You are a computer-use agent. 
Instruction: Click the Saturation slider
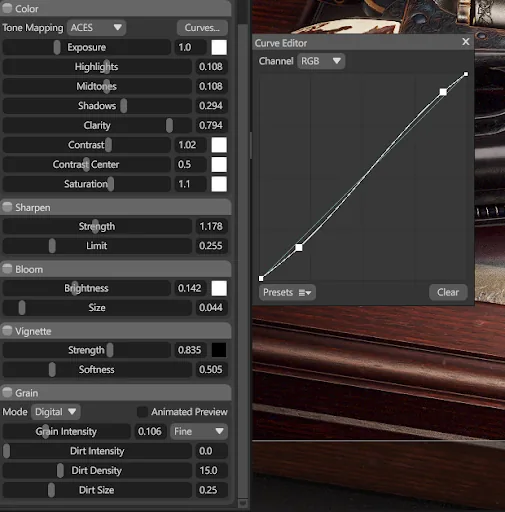[x=87, y=184]
